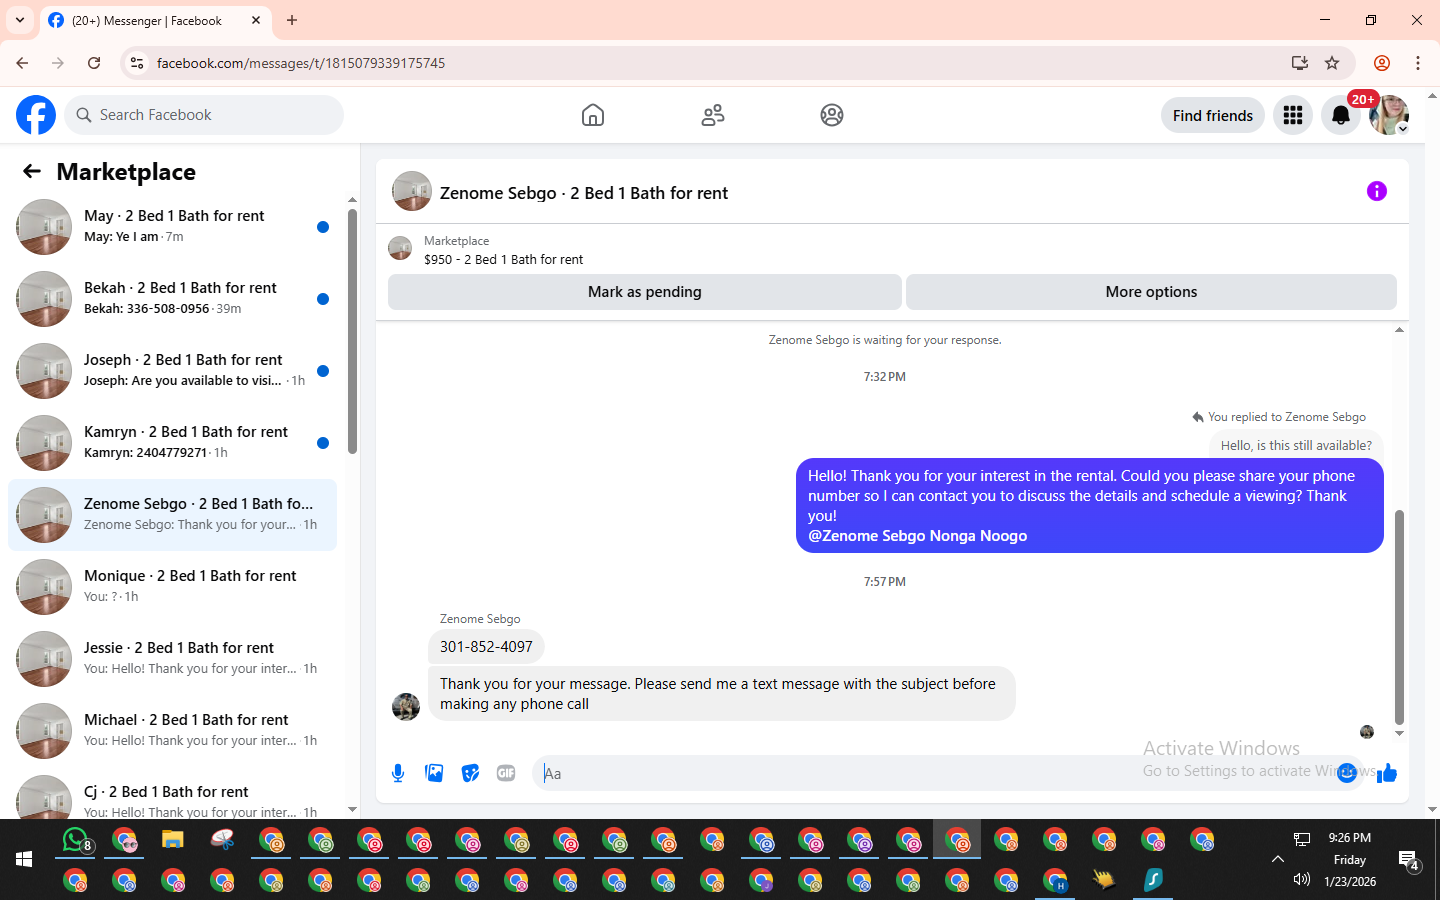Image resolution: width=1440 pixels, height=900 pixels.
Task: Open Michael 2 Bed 1 Bath conversation
Action: 172,731
